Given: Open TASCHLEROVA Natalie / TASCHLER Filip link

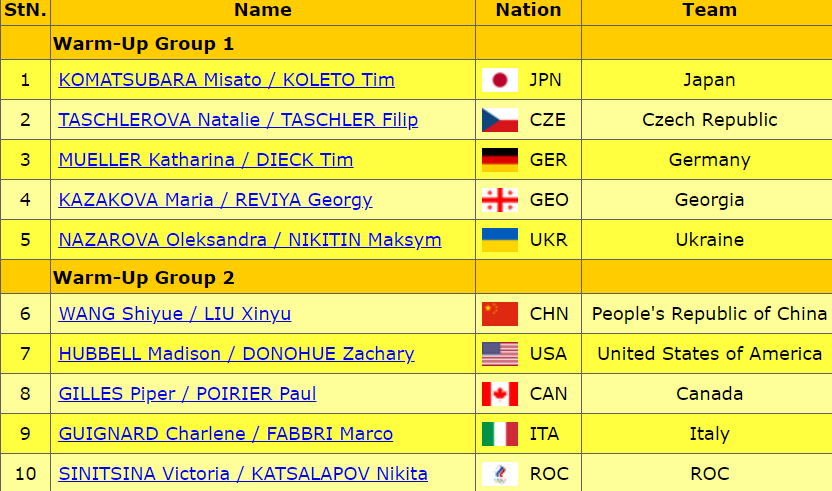Looking at the screenshot, I should point(238,120).
